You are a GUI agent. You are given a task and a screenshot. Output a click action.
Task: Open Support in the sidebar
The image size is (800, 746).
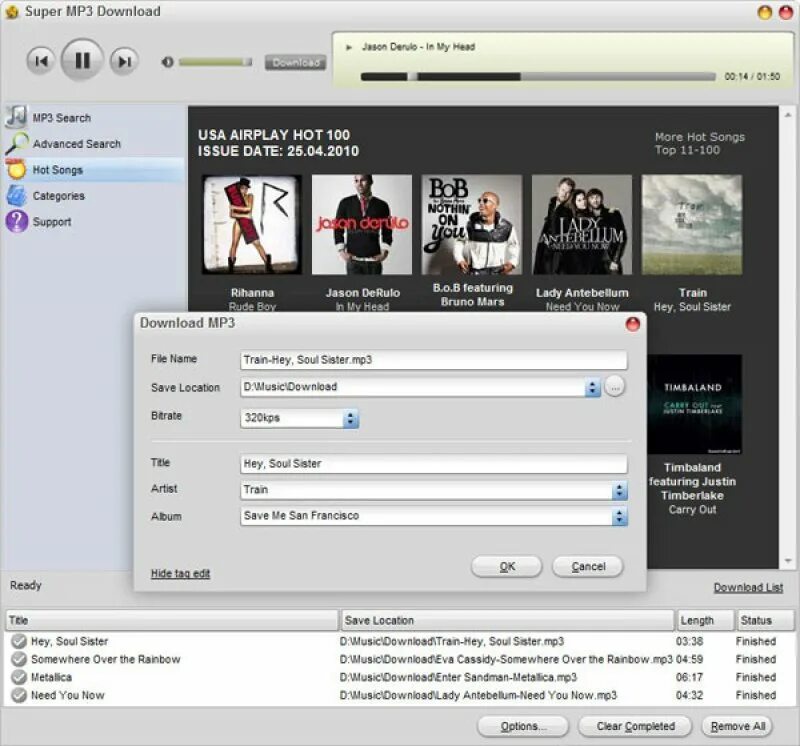52,222
